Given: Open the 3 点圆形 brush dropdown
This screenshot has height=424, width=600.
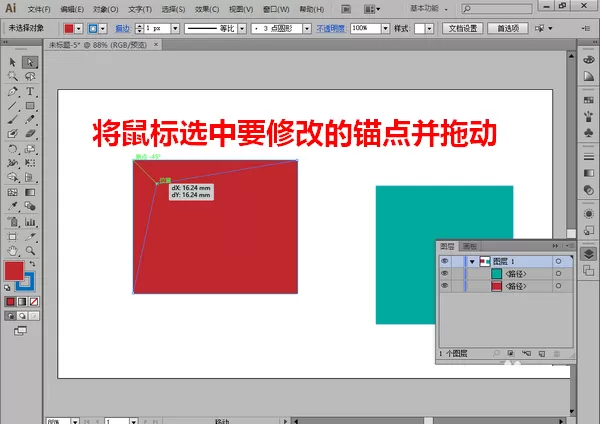Looking at the screenshot, I should click(307, 28).
